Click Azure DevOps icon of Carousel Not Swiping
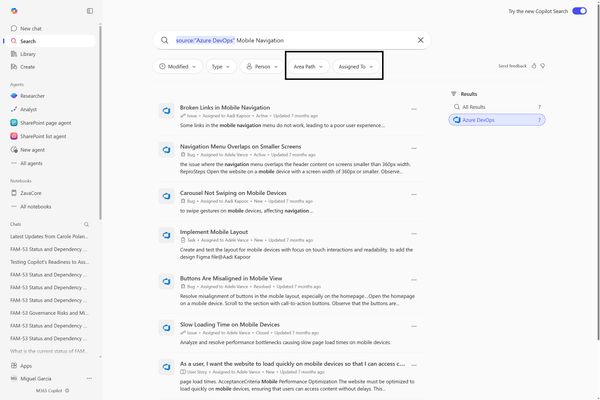Screen dimensions: 600x400 pyautogui.click(x=166, y=196)
